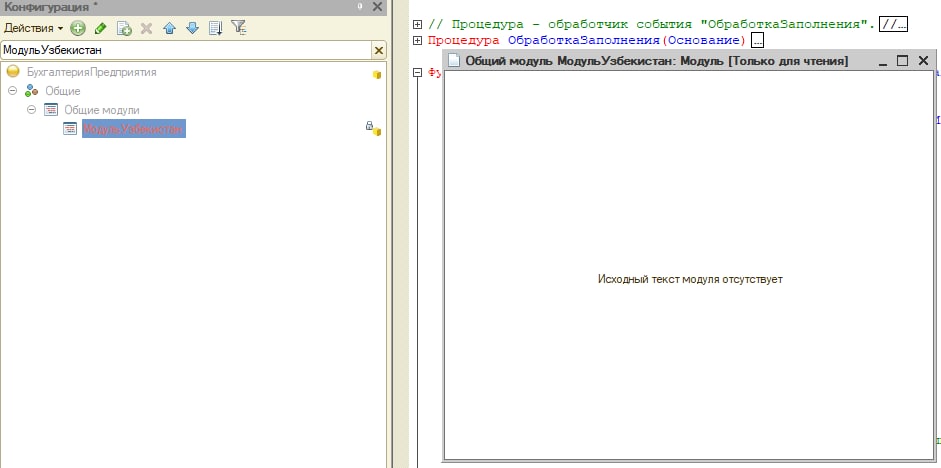941x468 pixels.
Task: Click the text Исходный текст модуля отсутствует
Action: (x=690, y=279)
